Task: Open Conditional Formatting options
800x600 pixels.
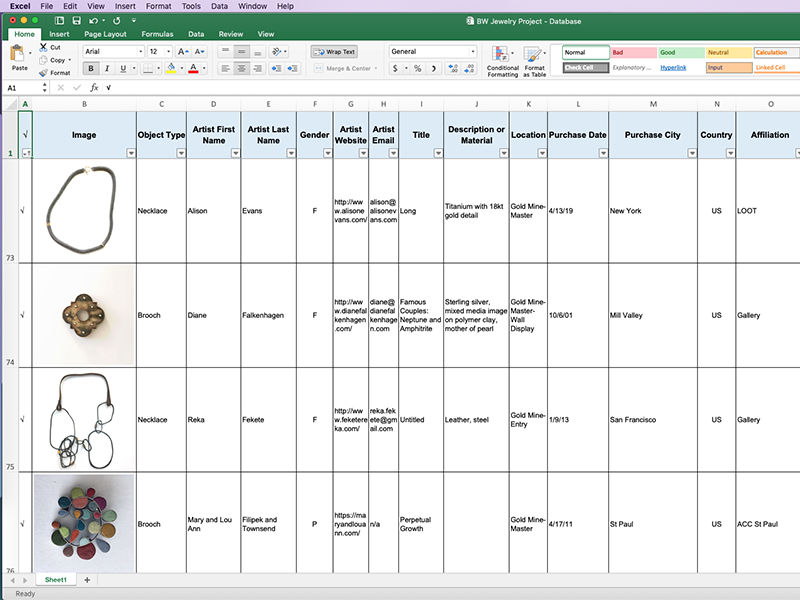Action: (x=502, y=61)
